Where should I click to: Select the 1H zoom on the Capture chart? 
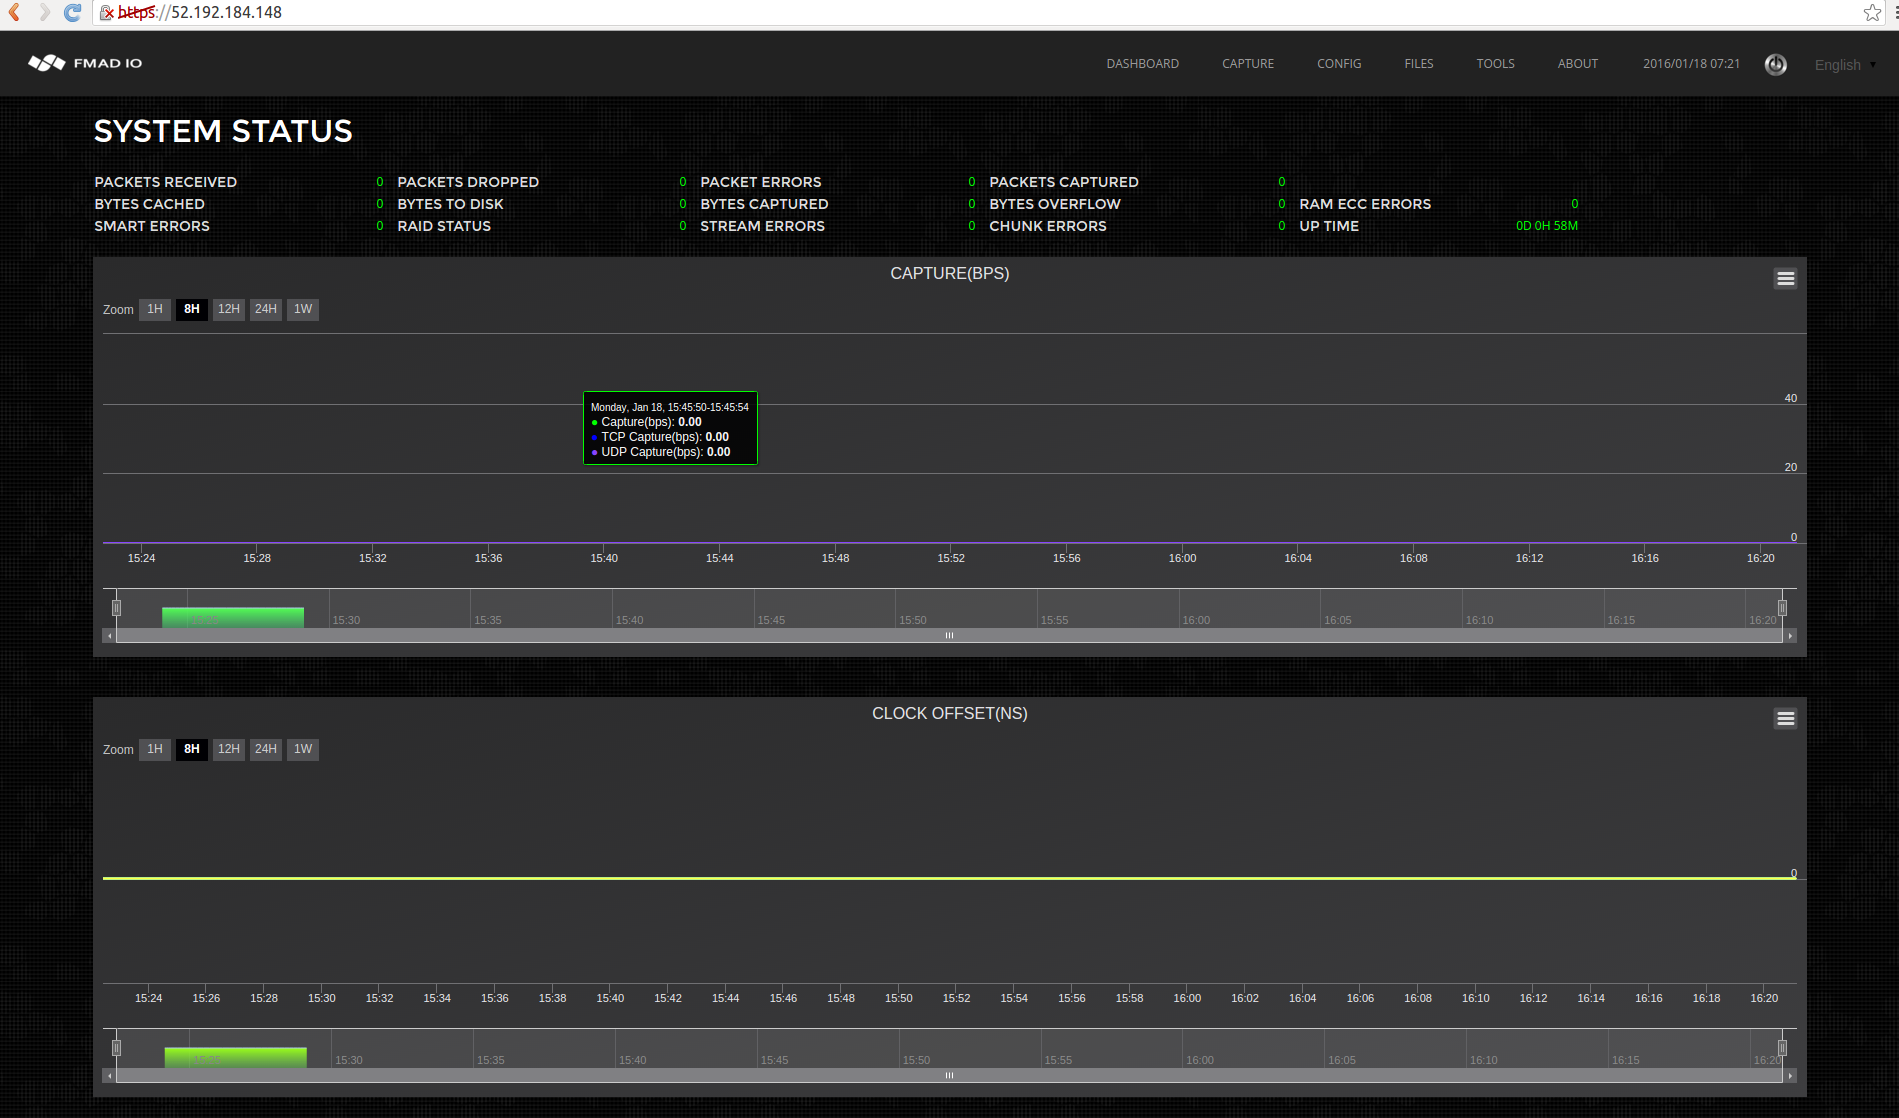tap(154, 309)
